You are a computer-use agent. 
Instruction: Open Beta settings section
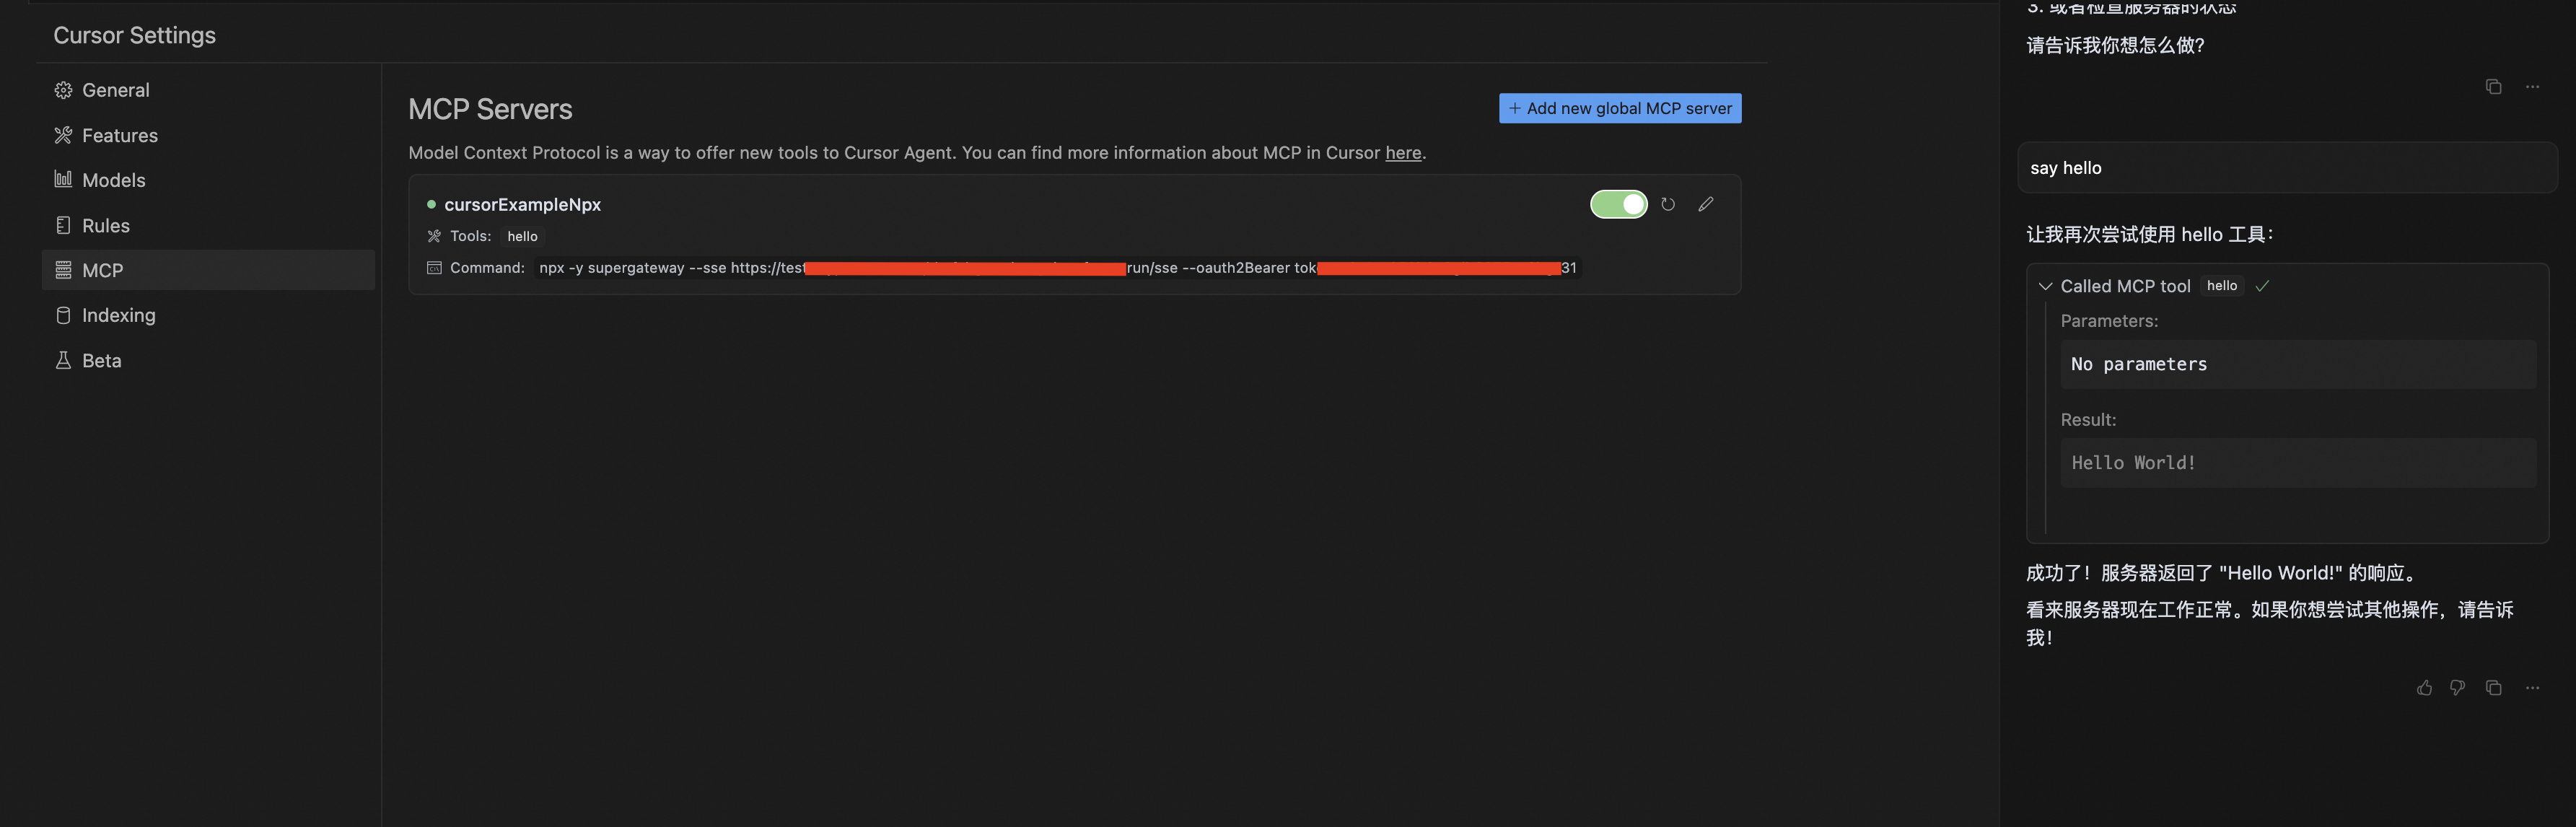click(101, 361)
